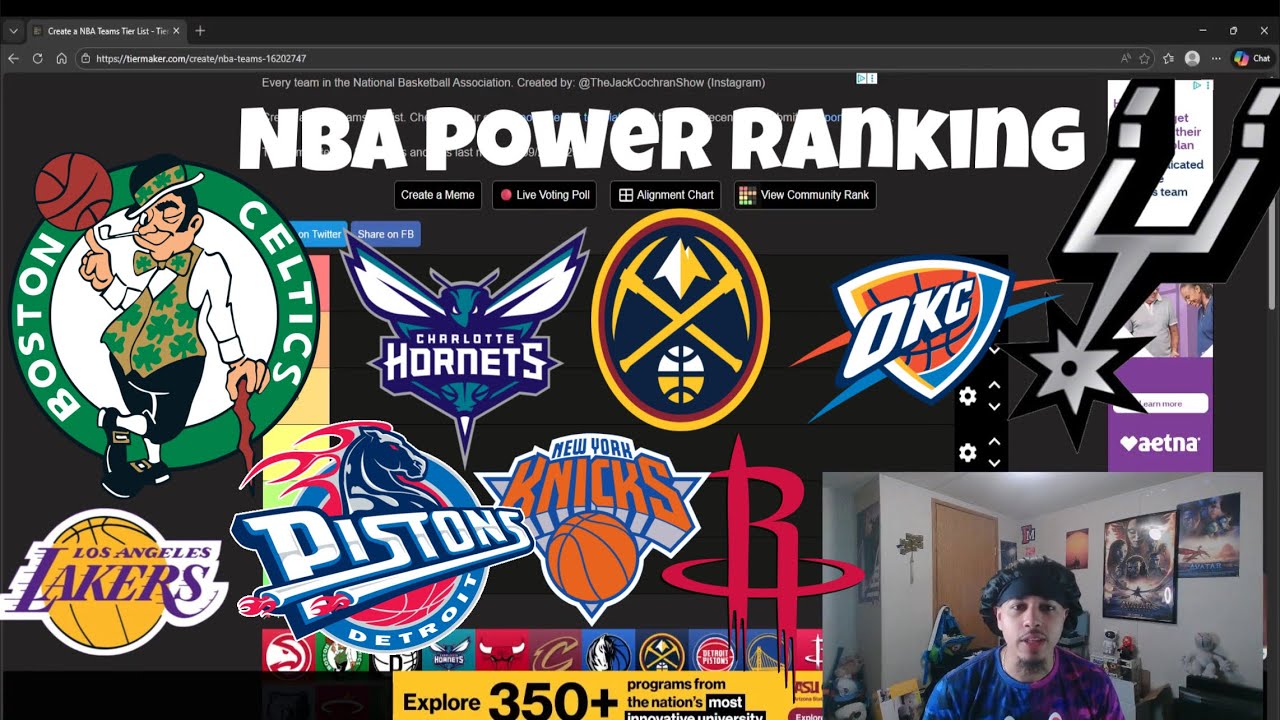The width and height of the screenshot is (1280, 720).
Task: Open the Copilot Chat button
Action: [x=1252, y=59]
